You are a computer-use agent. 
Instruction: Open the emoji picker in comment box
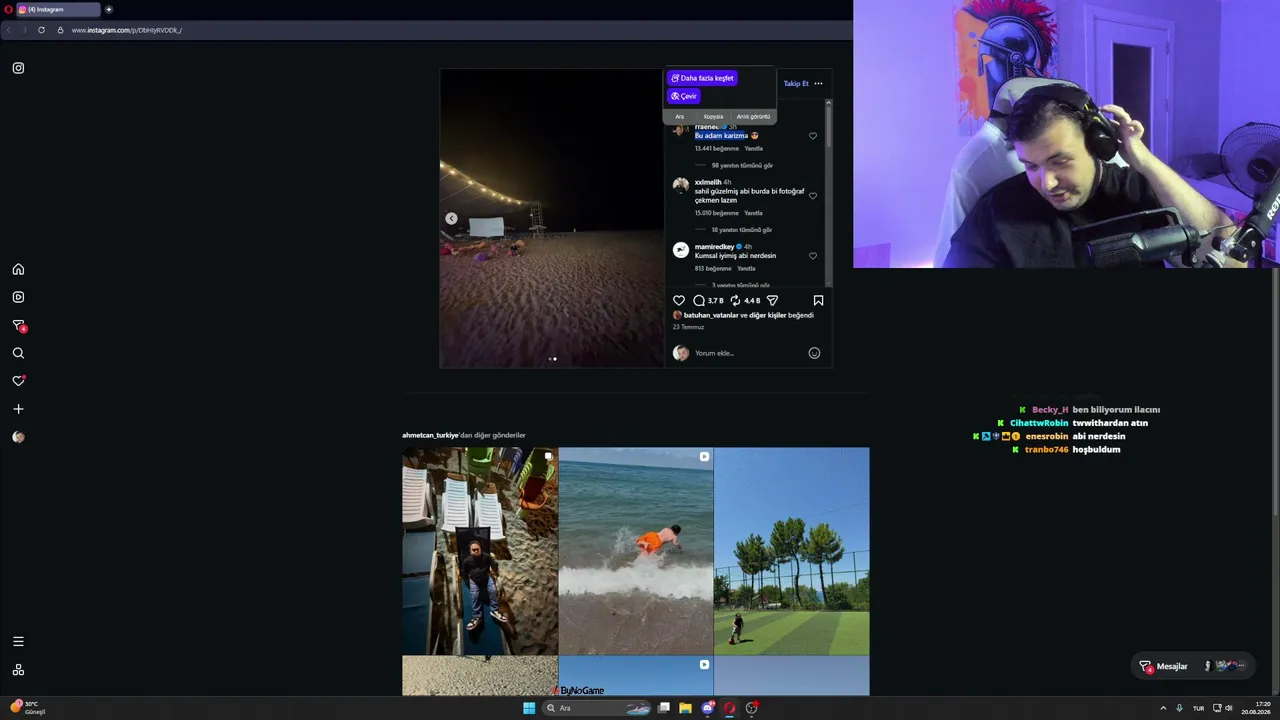[814, 353]
